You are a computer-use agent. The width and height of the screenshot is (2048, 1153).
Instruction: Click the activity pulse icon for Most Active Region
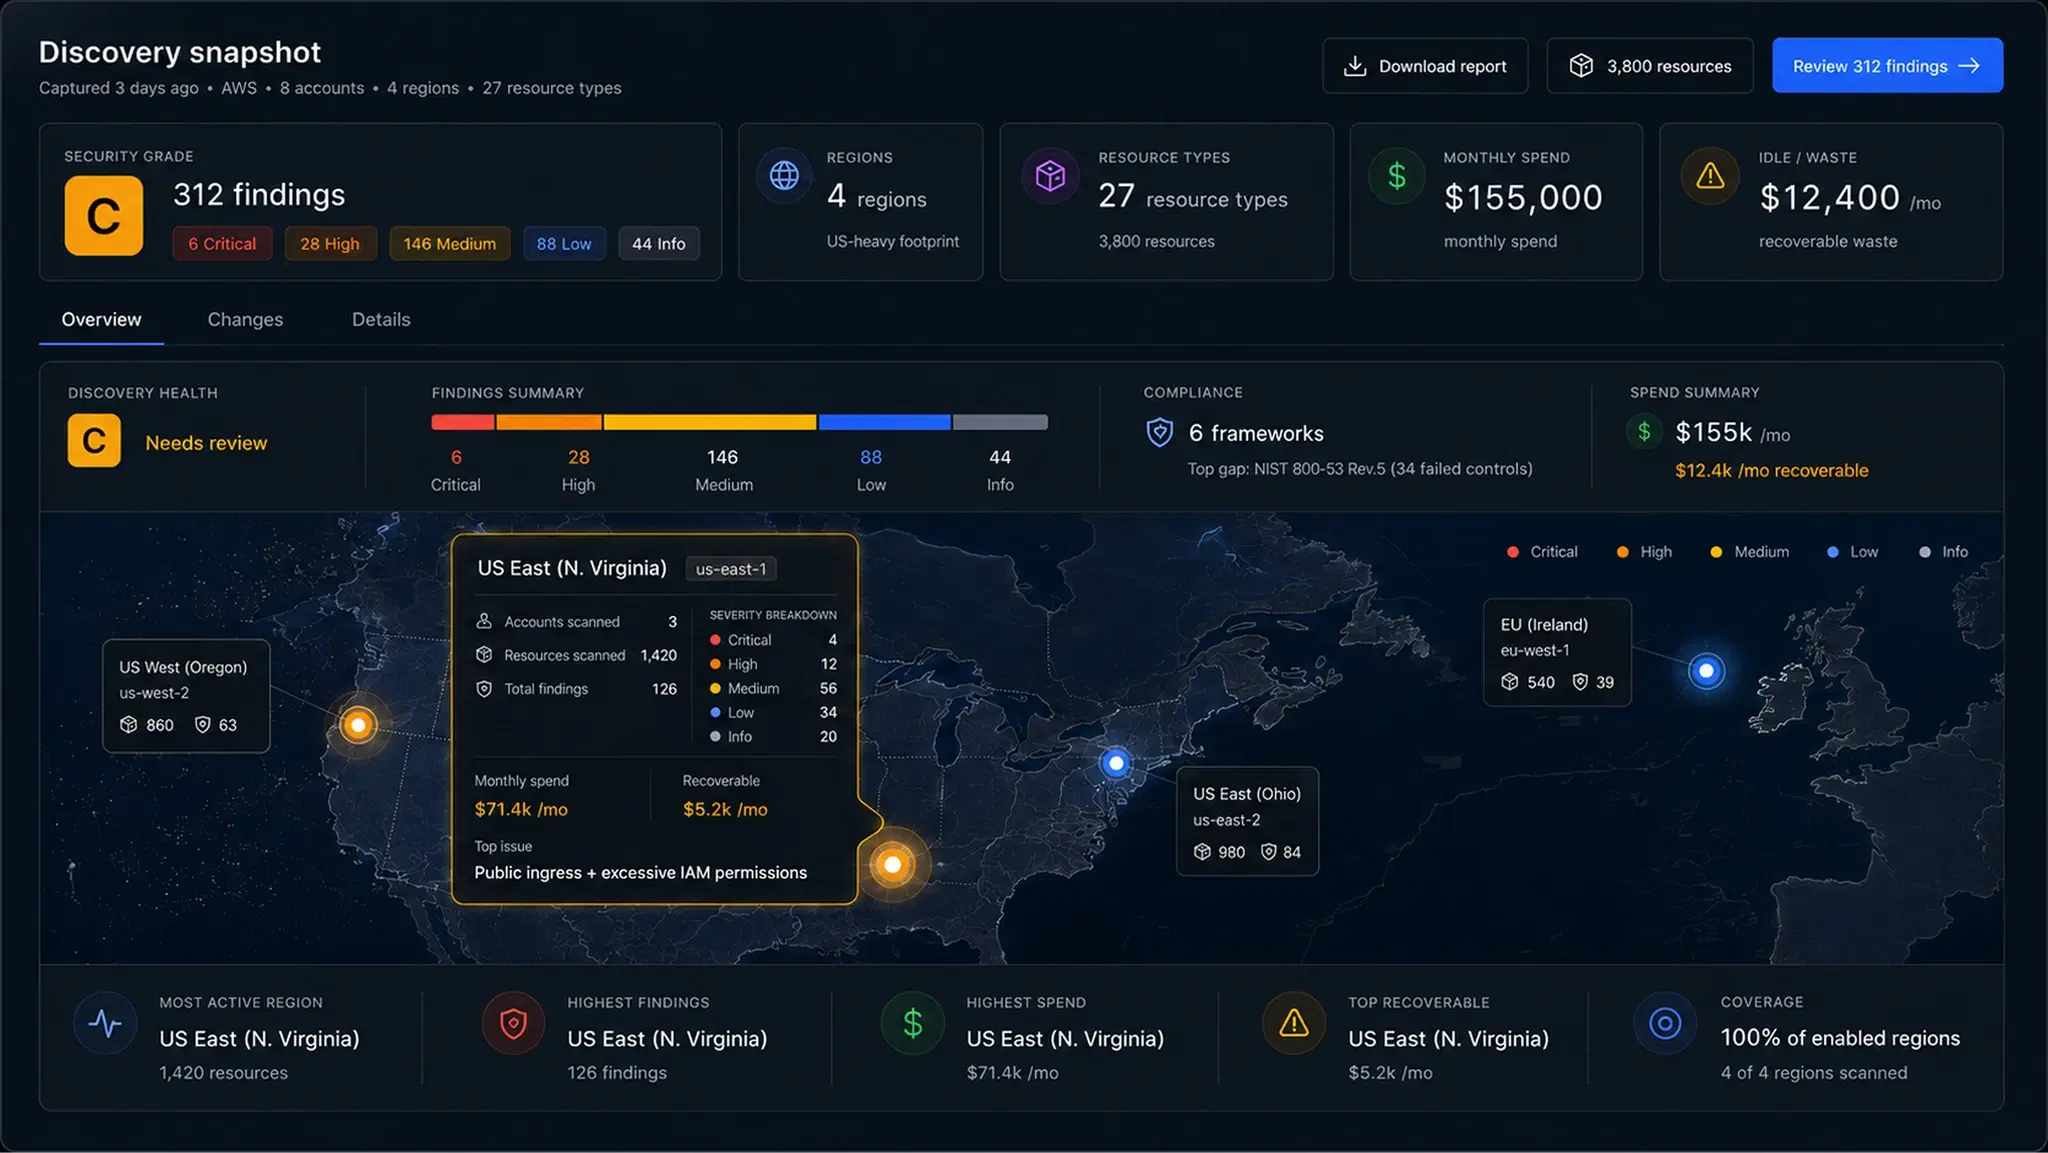pyautogui.click(x=105, y=1023)
